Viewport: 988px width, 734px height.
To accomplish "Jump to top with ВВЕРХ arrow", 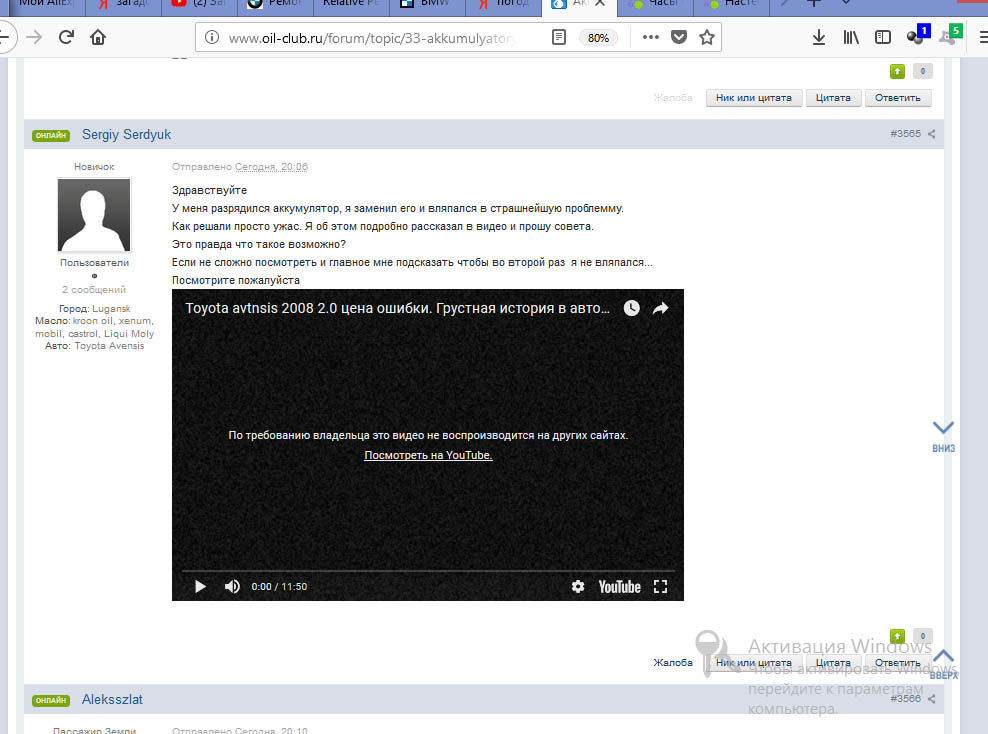I will point(943,664).
